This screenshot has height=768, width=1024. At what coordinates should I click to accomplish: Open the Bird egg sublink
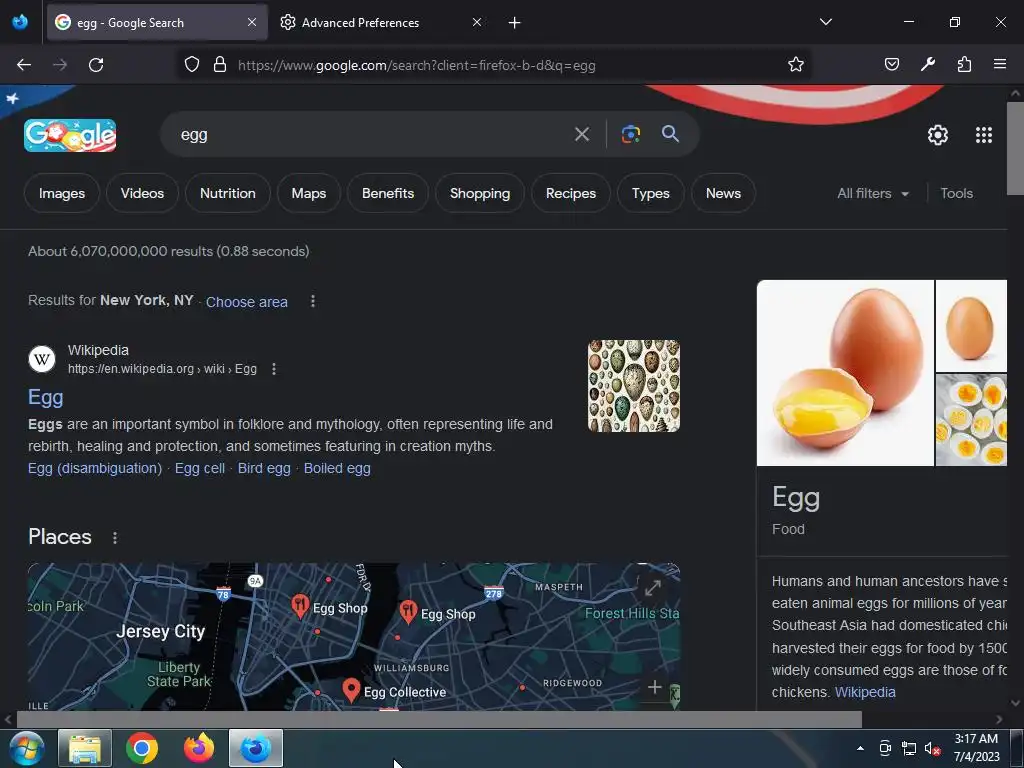point(264,468)
